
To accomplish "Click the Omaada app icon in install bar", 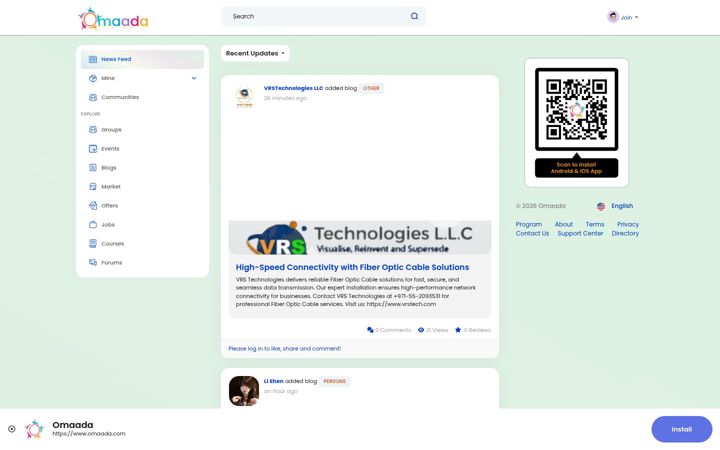I will (34, 429).
